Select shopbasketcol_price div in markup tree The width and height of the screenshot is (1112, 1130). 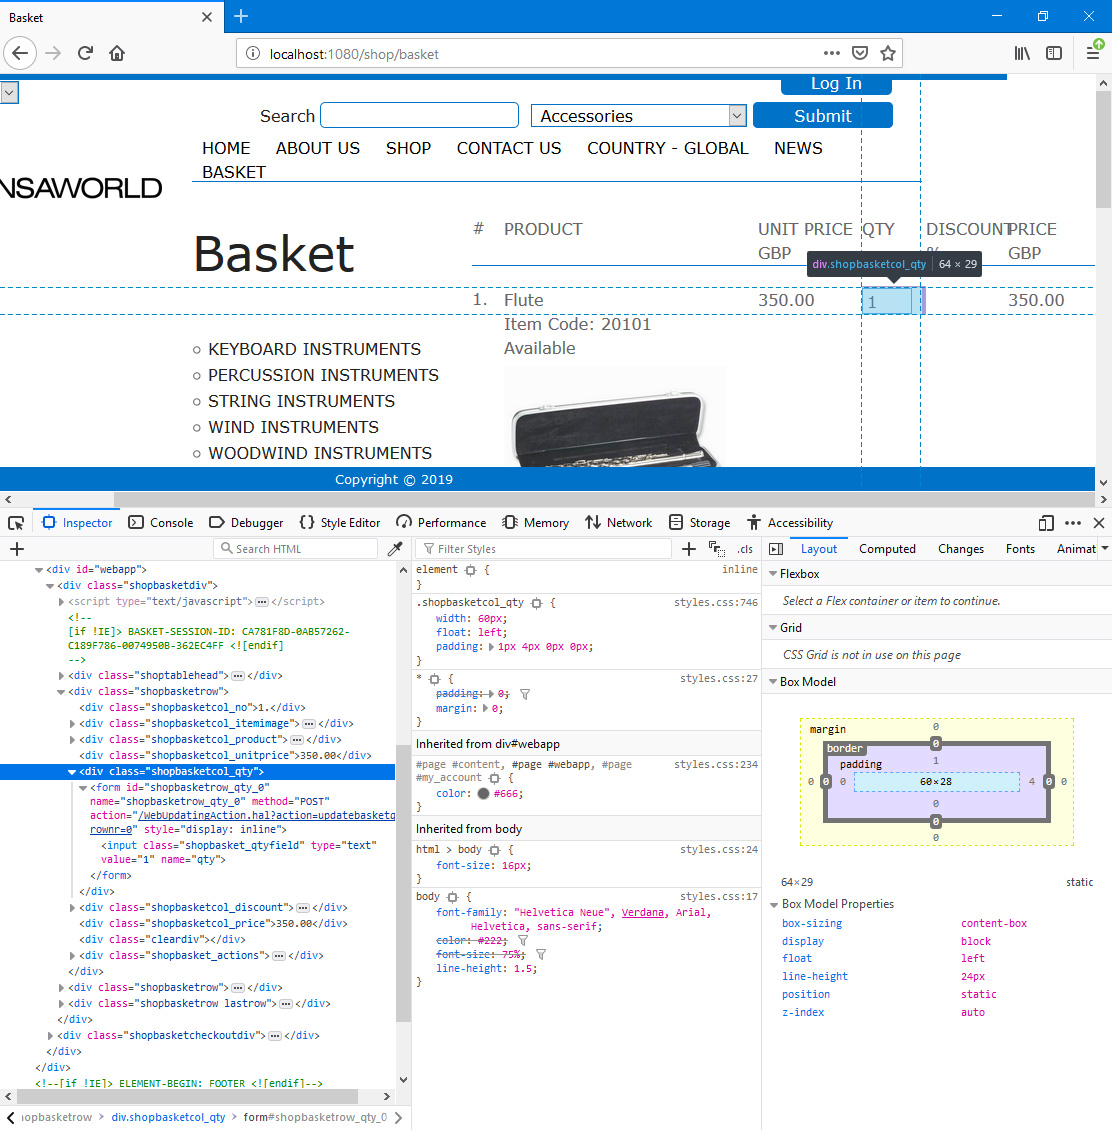coord(213,924)
